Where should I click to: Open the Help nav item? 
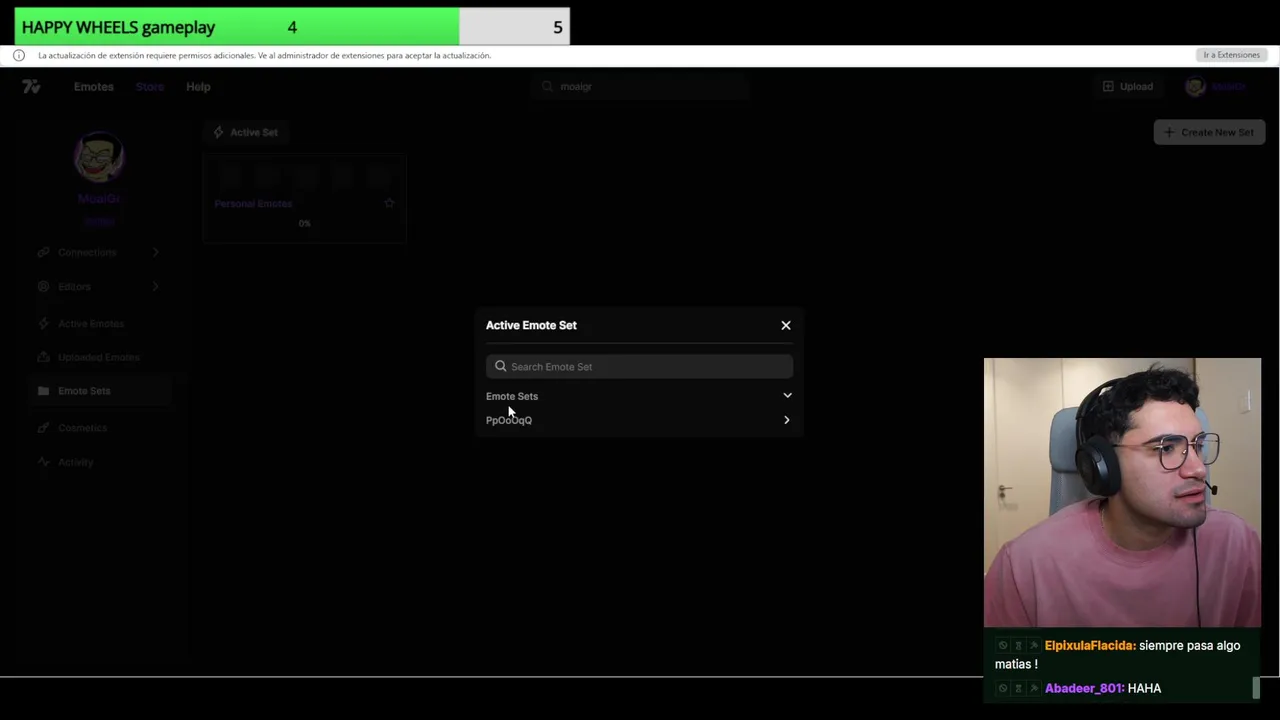(198, 87)
